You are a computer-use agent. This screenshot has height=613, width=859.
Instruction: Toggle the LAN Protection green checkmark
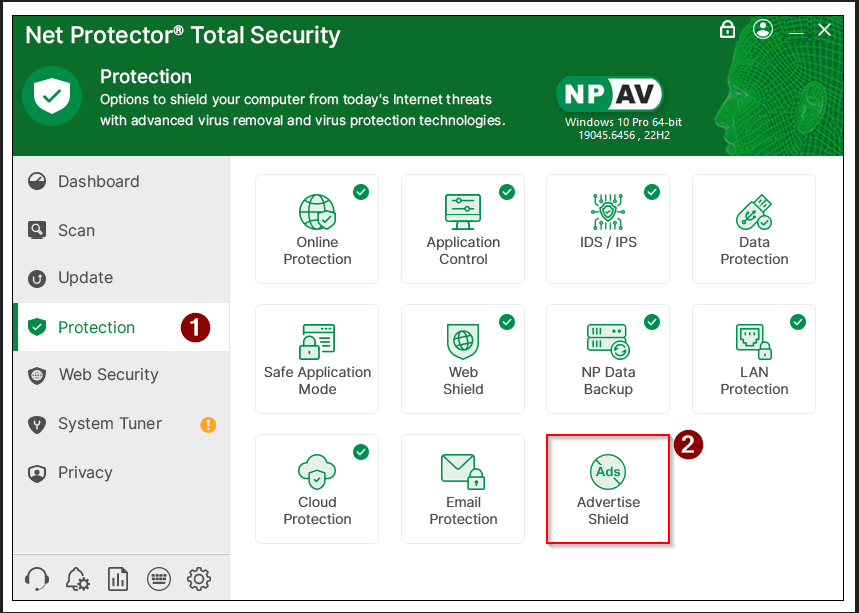pyautogui.click(x=798, y=322)
